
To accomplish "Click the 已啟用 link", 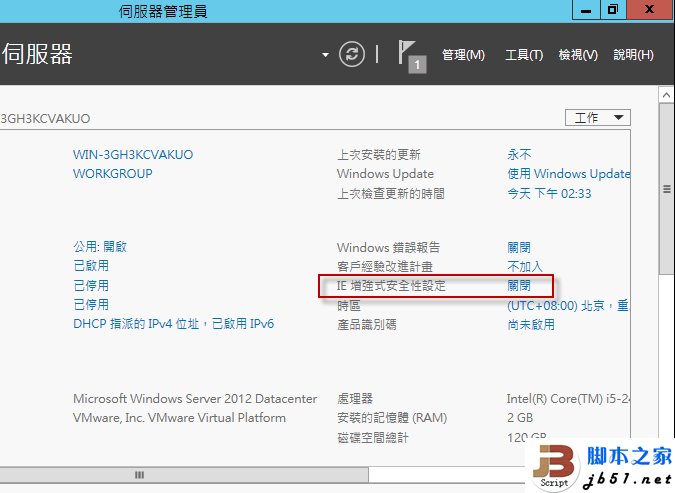I will coord(91,266).
